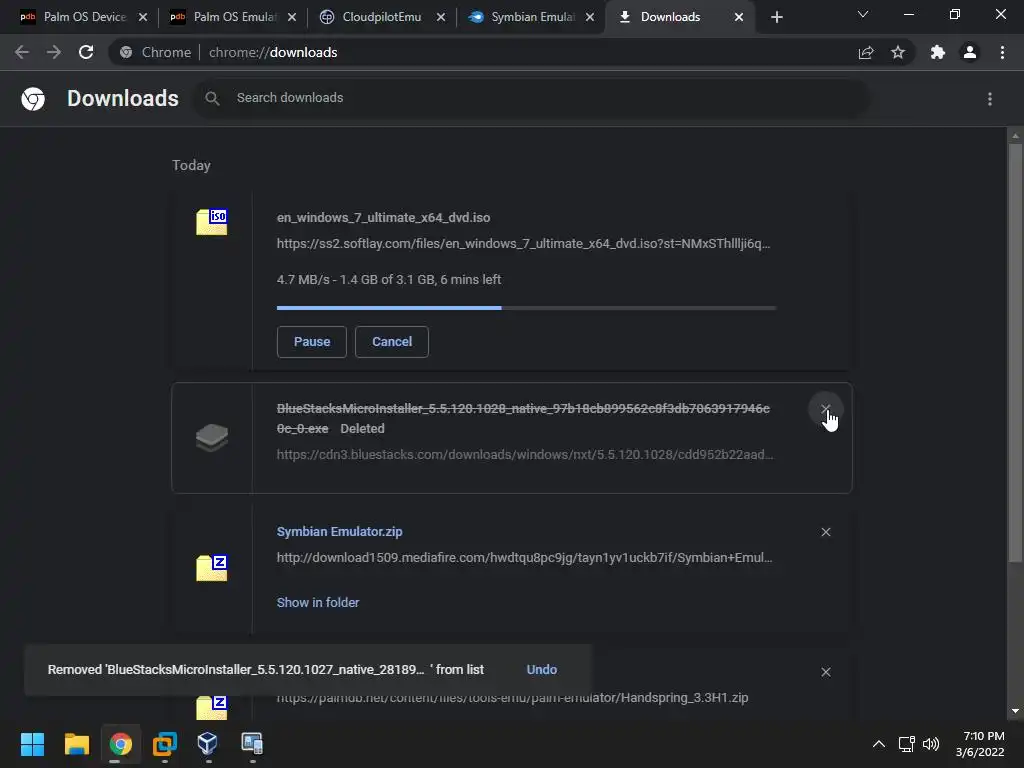Remove the Handspring_3.3H1.zip download entry
The image size is (1024, 768).
coord(825,672)
